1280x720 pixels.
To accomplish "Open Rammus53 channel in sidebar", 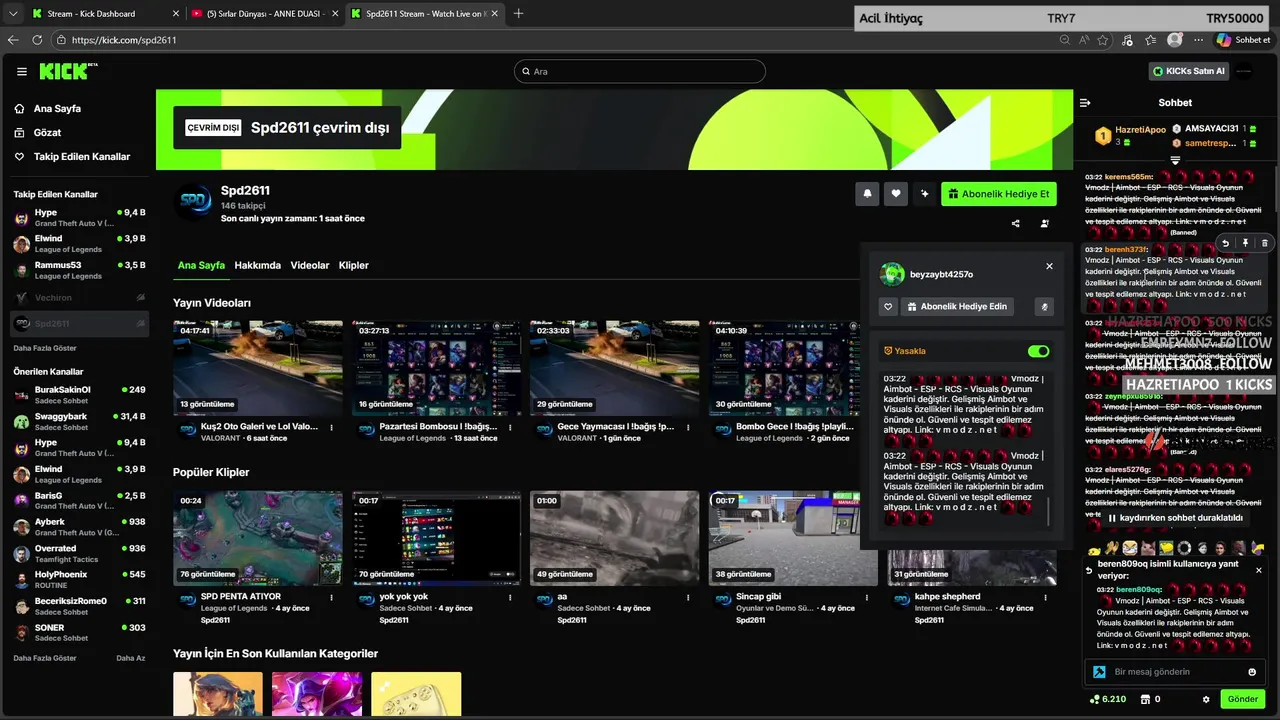I will [79, 270].
